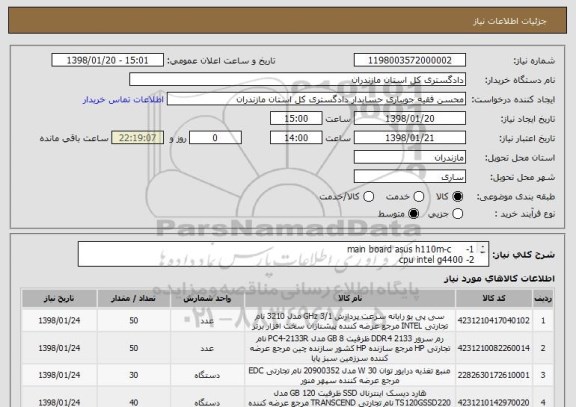
Task: Open the buyer contact information link
Action: click(123, 100)
